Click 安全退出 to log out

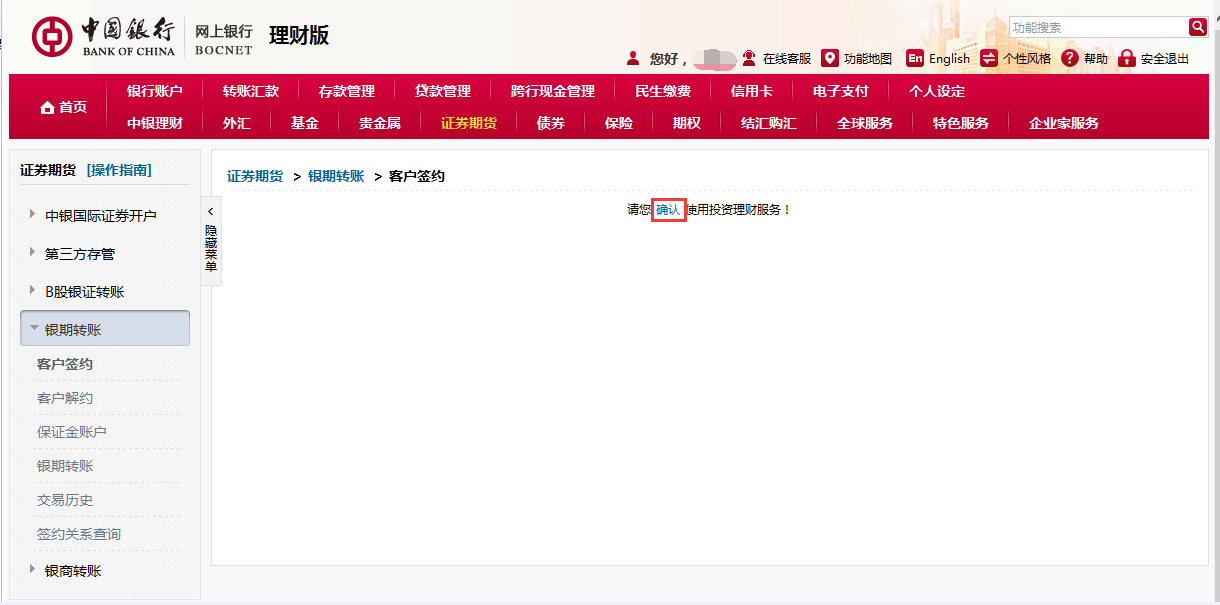[x=1165, y=59]
